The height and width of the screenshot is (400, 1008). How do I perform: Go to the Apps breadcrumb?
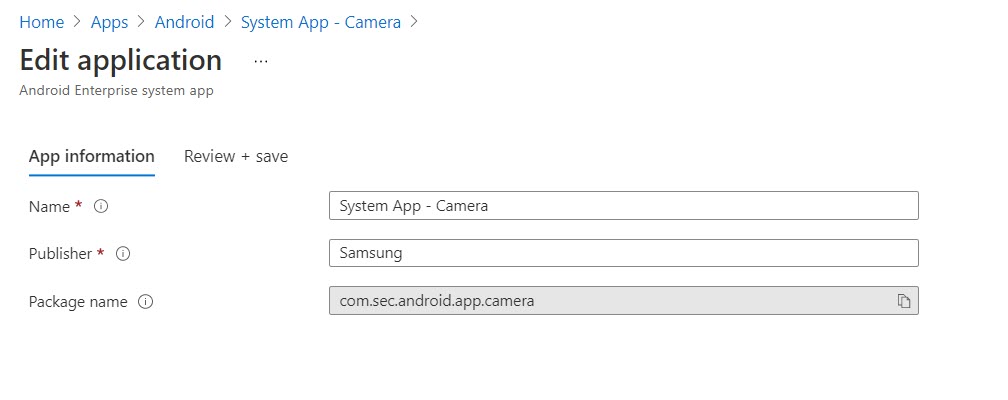pos(109,22)
